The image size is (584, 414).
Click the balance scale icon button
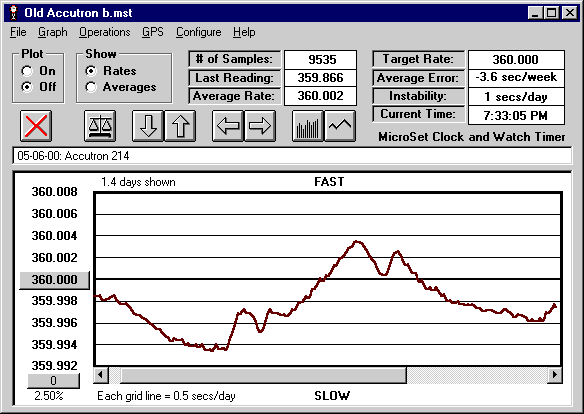click(99, 126)
